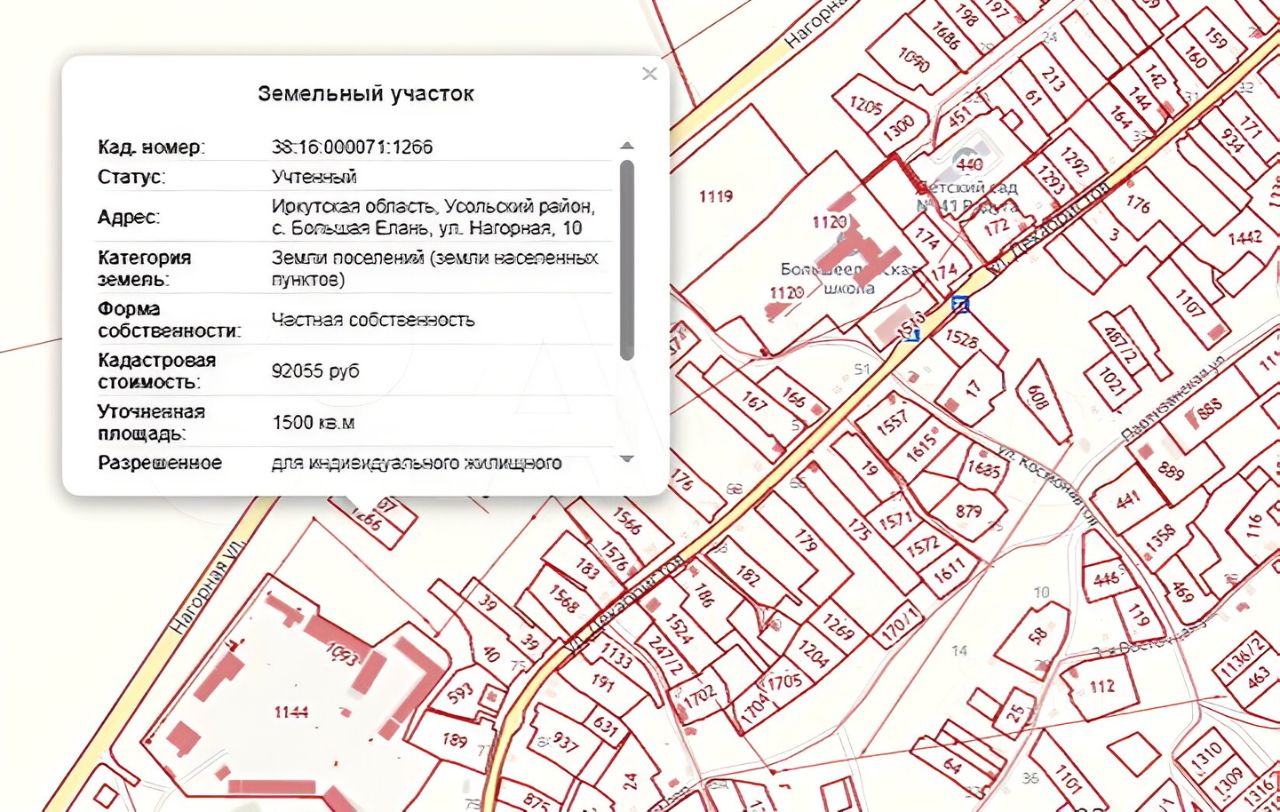The height and width of the screenshot is (812, 1280).
Task: Select parcel 1144 on the map
Action: pyautogui.click(x=291, y=711)
